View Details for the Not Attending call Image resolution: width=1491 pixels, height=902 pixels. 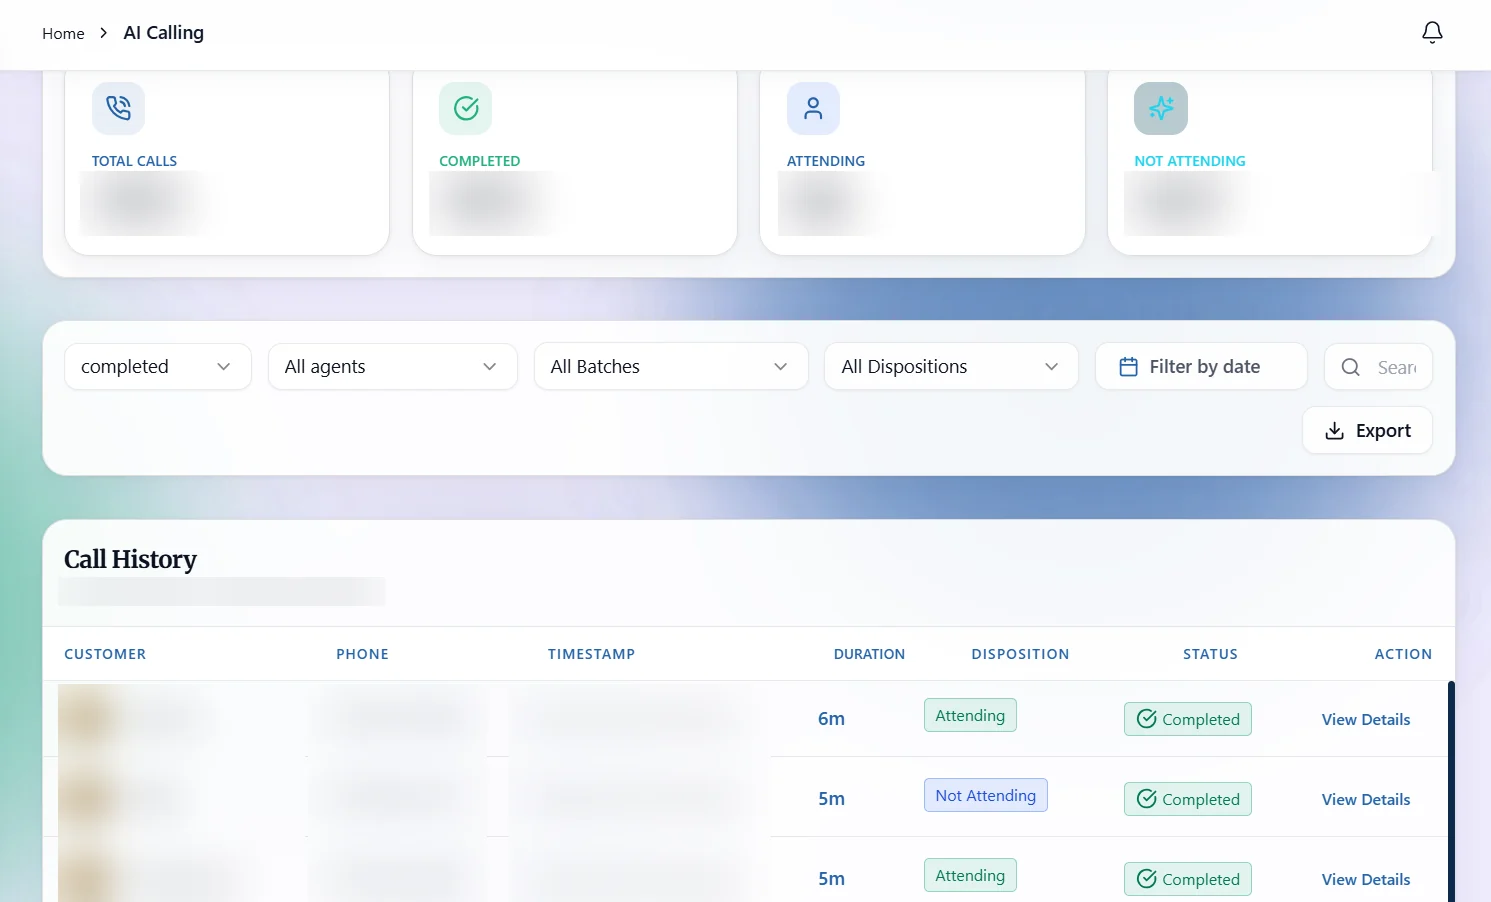click(x=1366, y=800)
